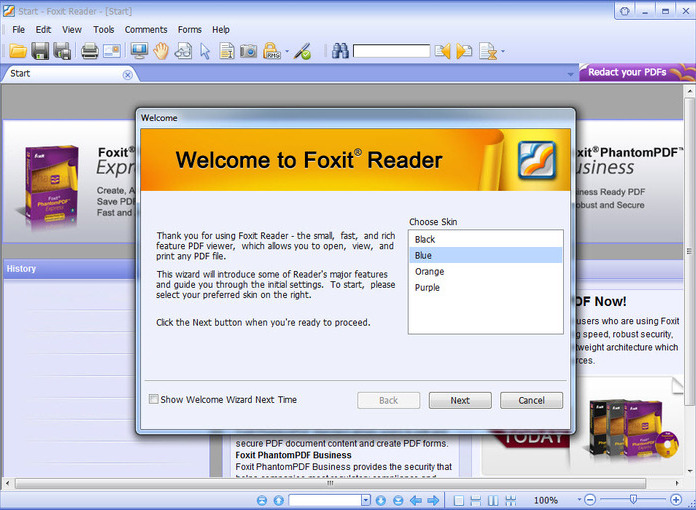Screen dimensions: 696x510
Task: Click the Email envelope icon
Action: (112, 51)
